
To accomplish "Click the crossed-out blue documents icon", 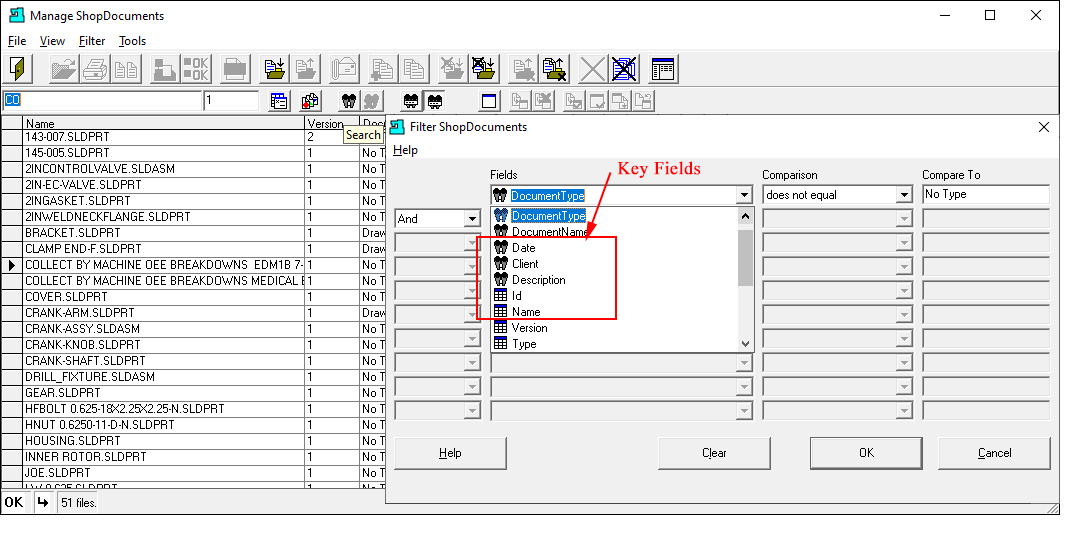I will (623, 69).
